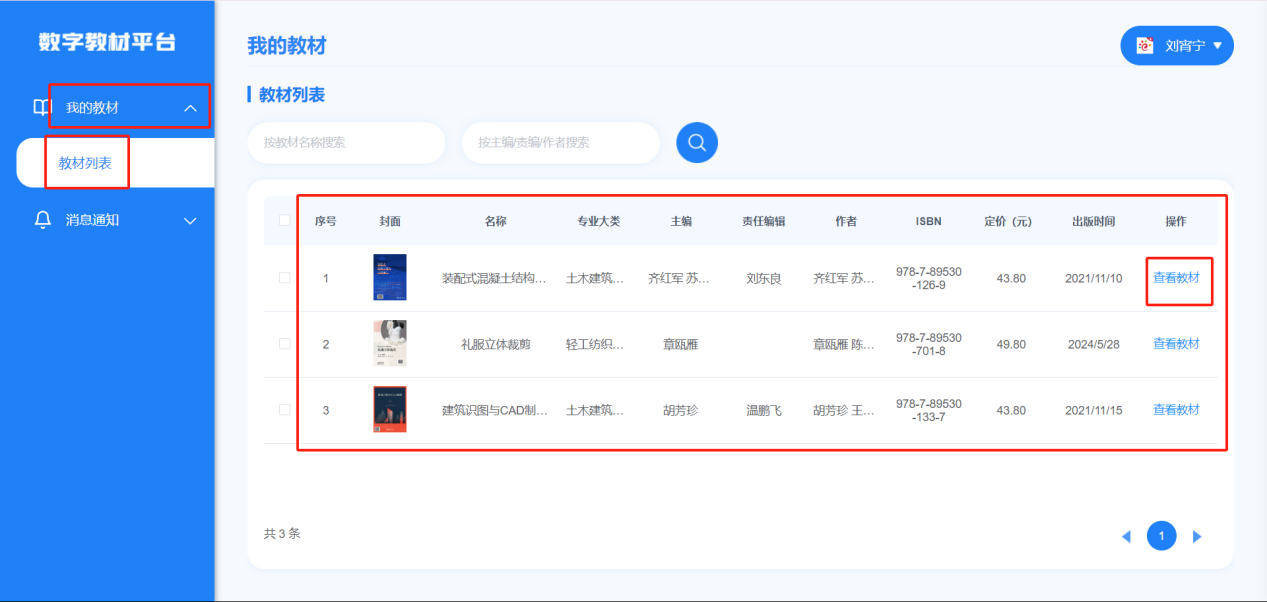Click the next page arrow in pagination

coord(1197,535)
